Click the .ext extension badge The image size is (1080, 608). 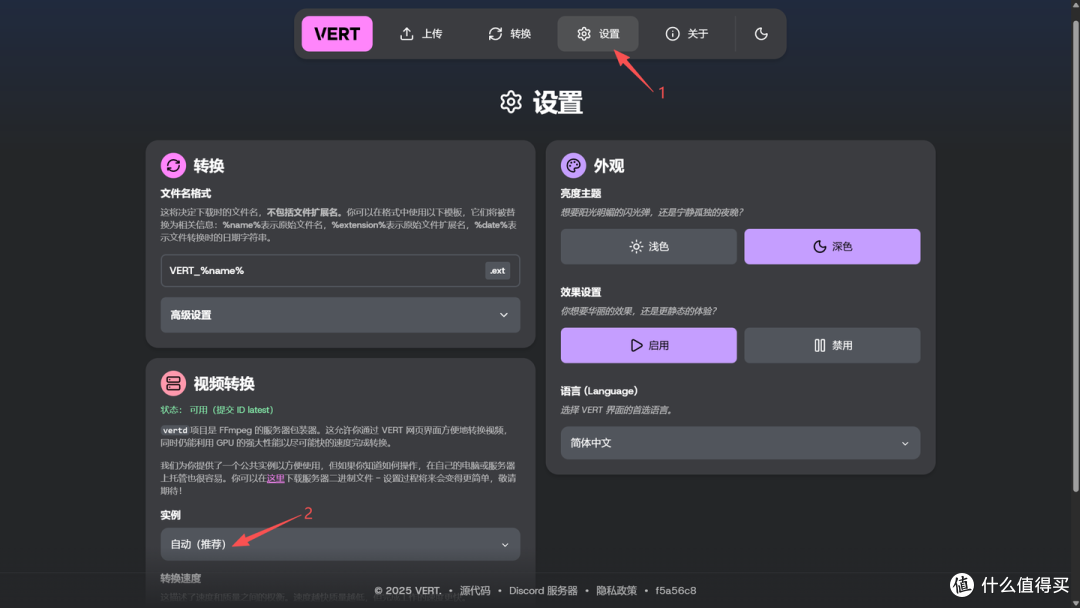[x=497, y=271]
